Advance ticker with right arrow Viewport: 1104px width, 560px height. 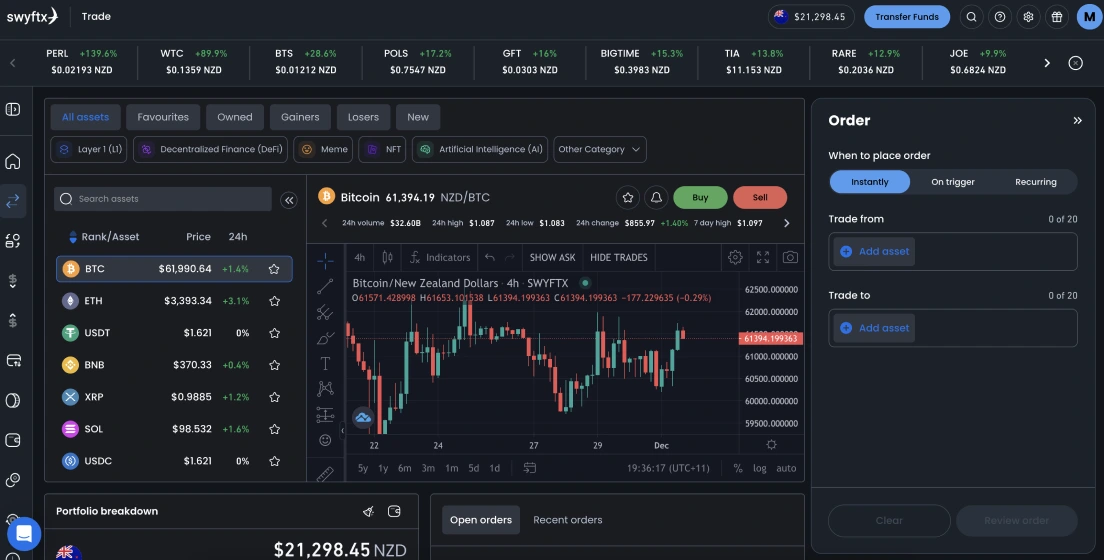pos(1047,63)
